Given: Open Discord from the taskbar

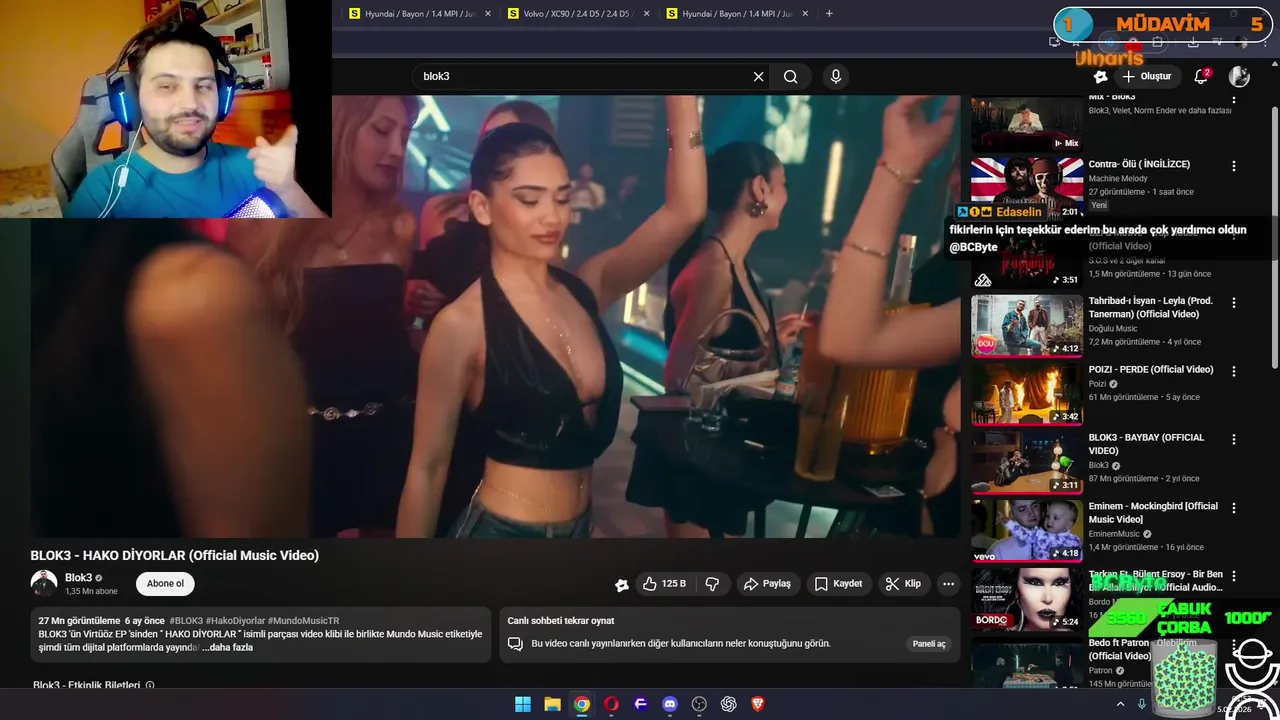Looking at the screenshot, I should 670,704.
